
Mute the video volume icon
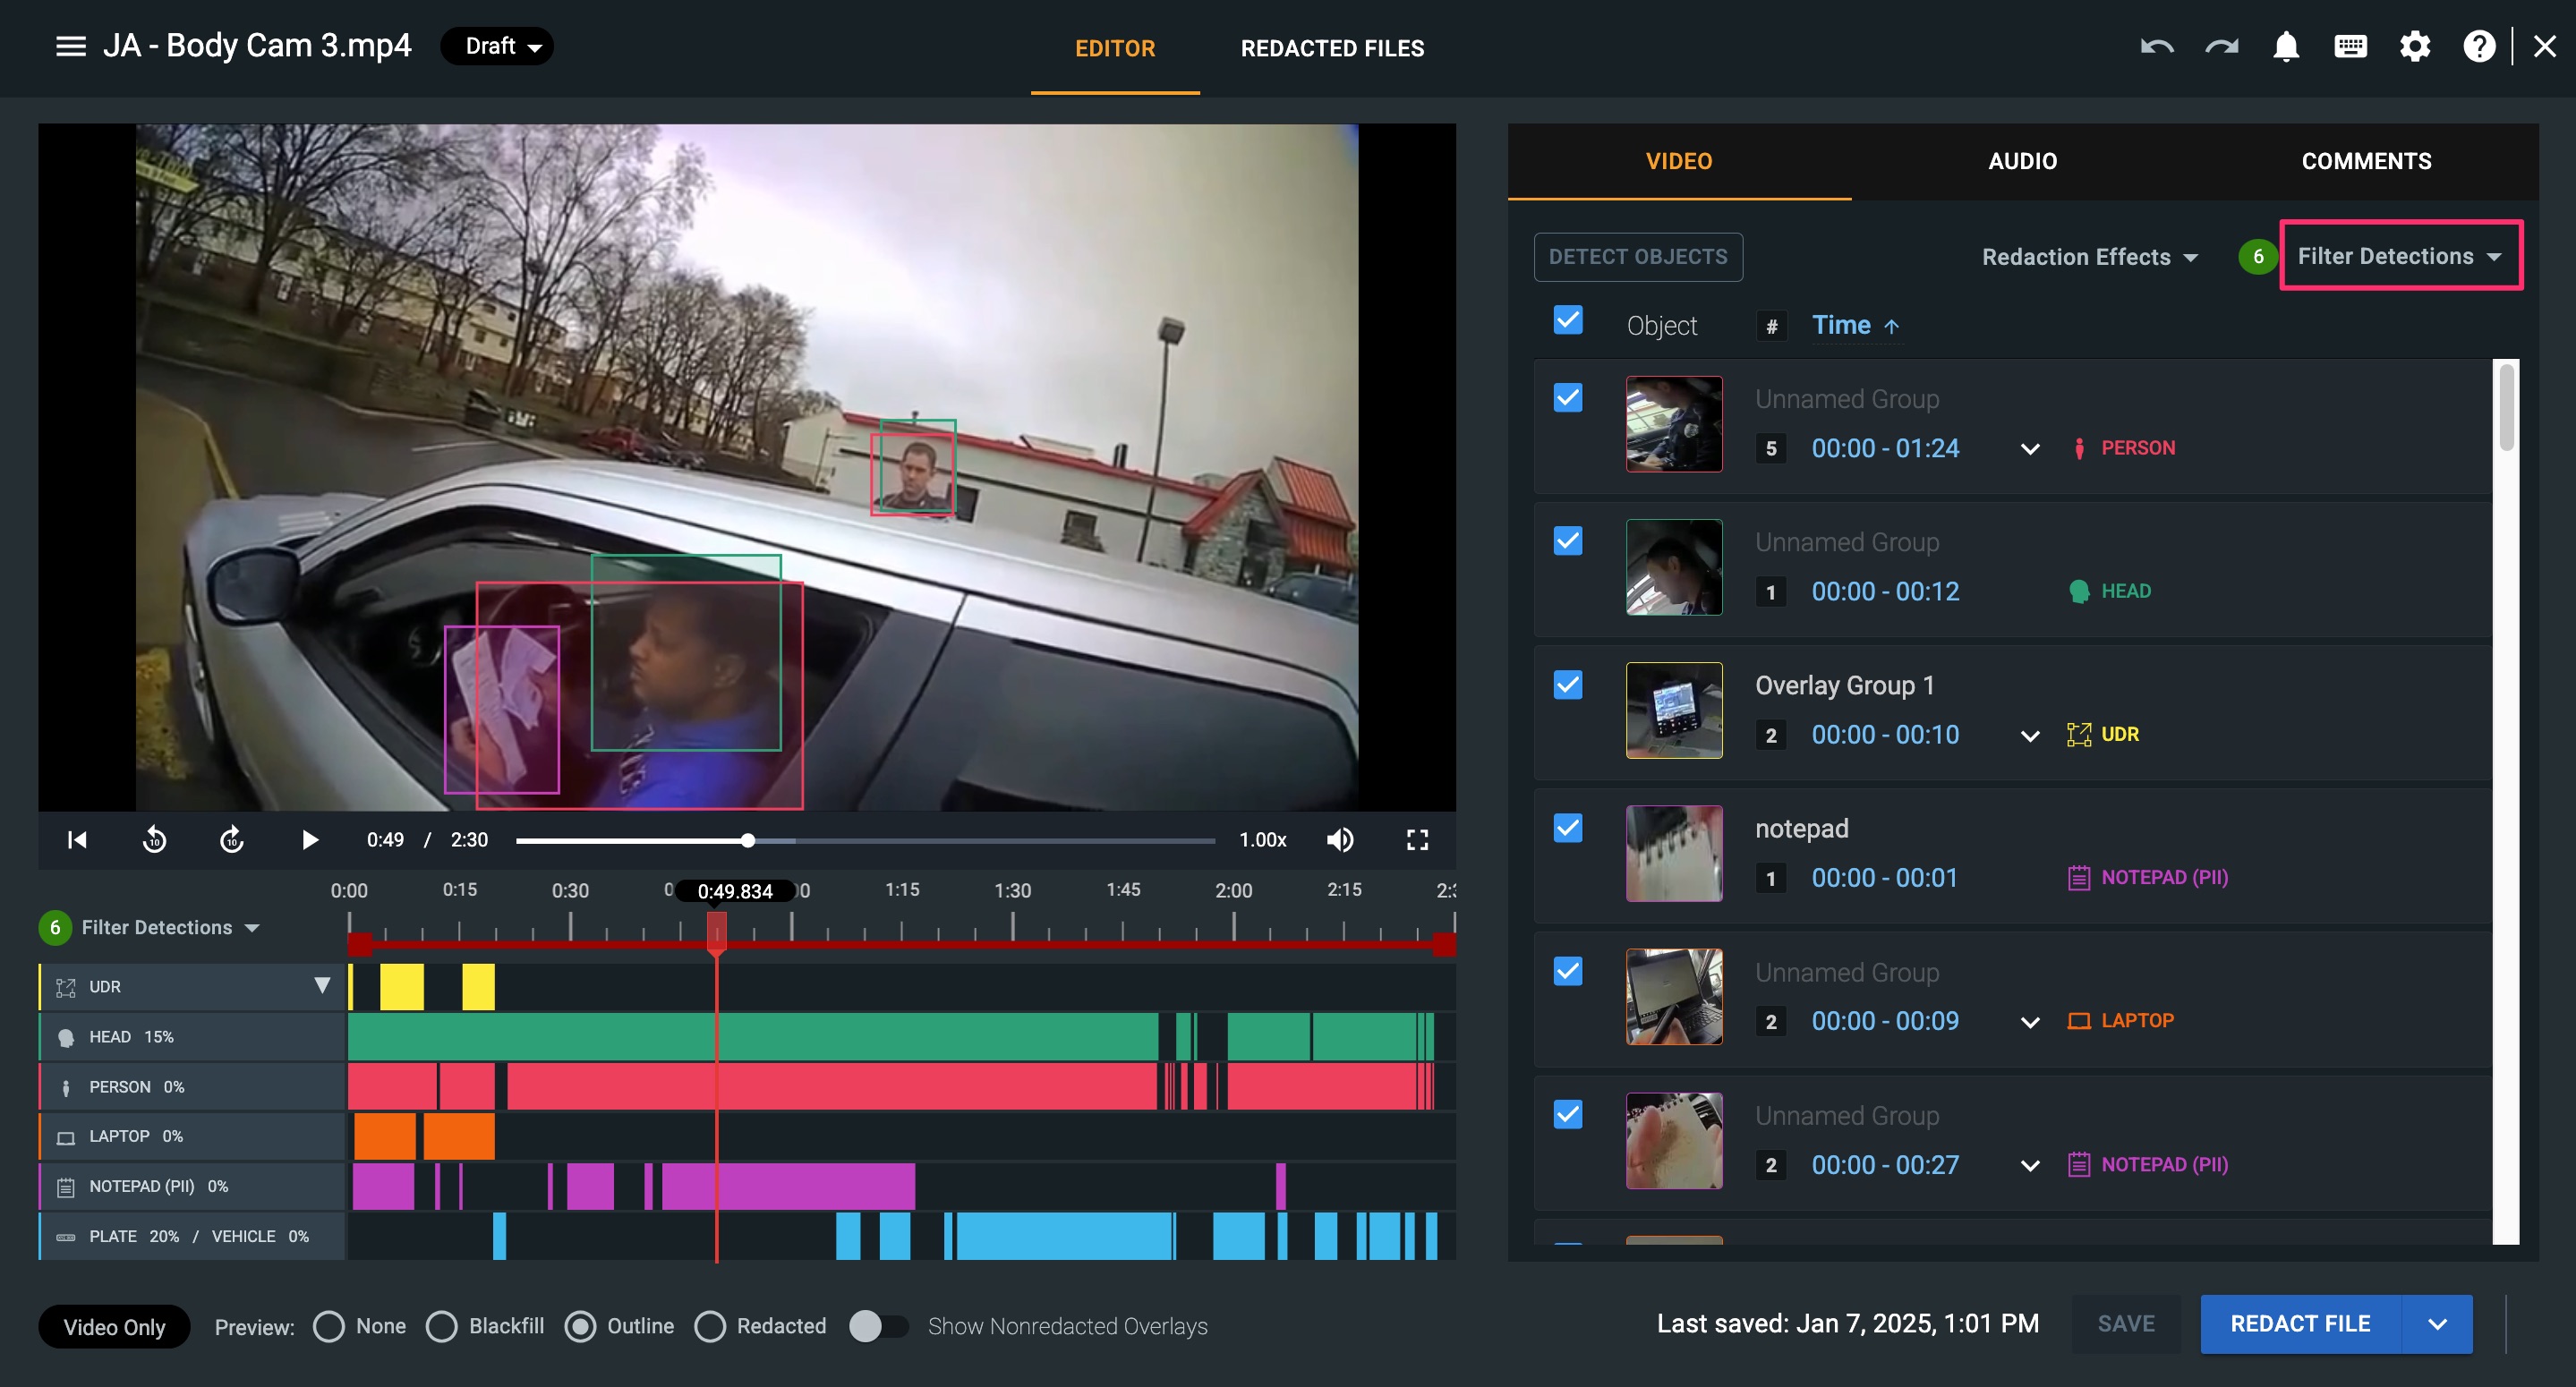click(1340, 840)
